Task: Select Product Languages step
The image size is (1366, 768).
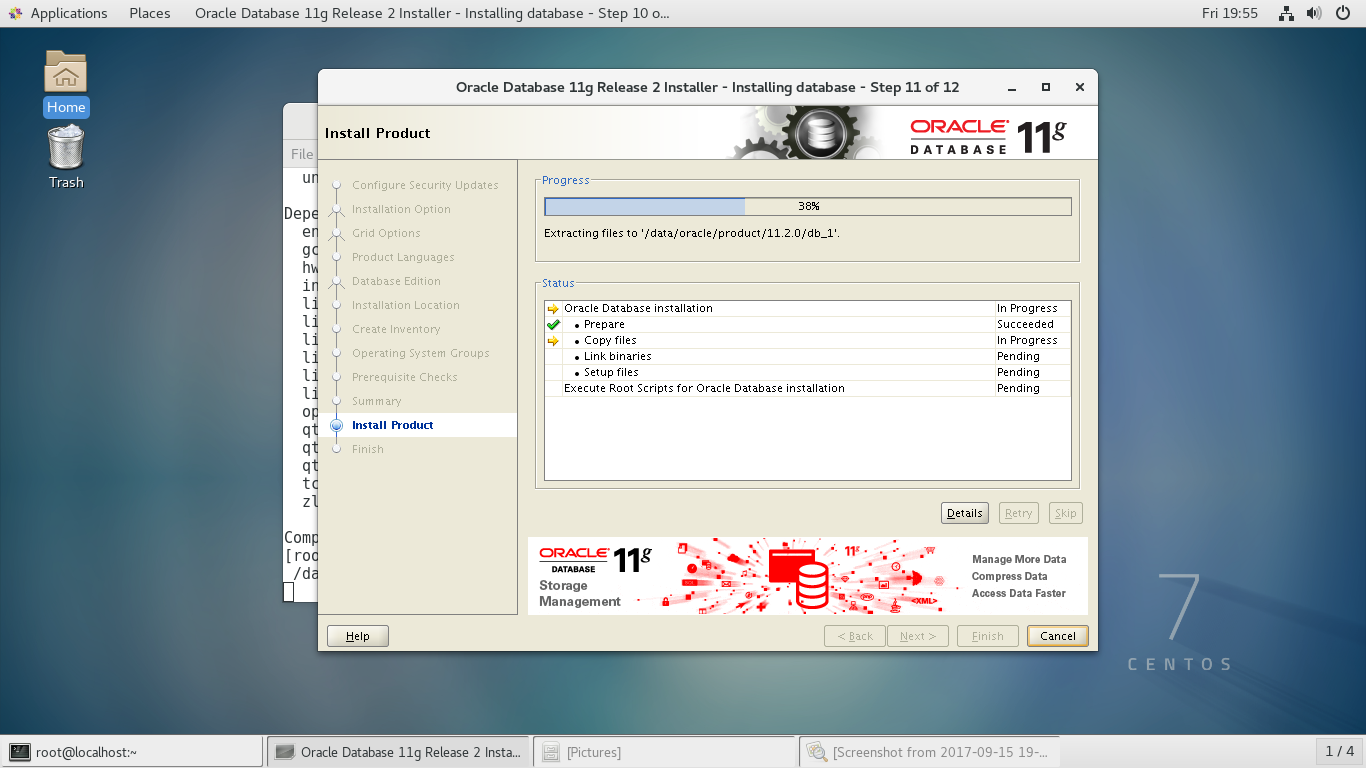Action: pyautogui.click(x=403, y=257)
